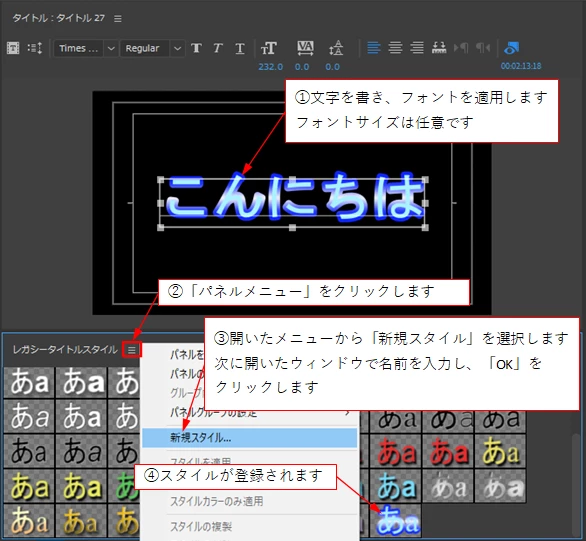Open the パネルグループの設定 submenu
Screen dimensions: 586x541
250,413
